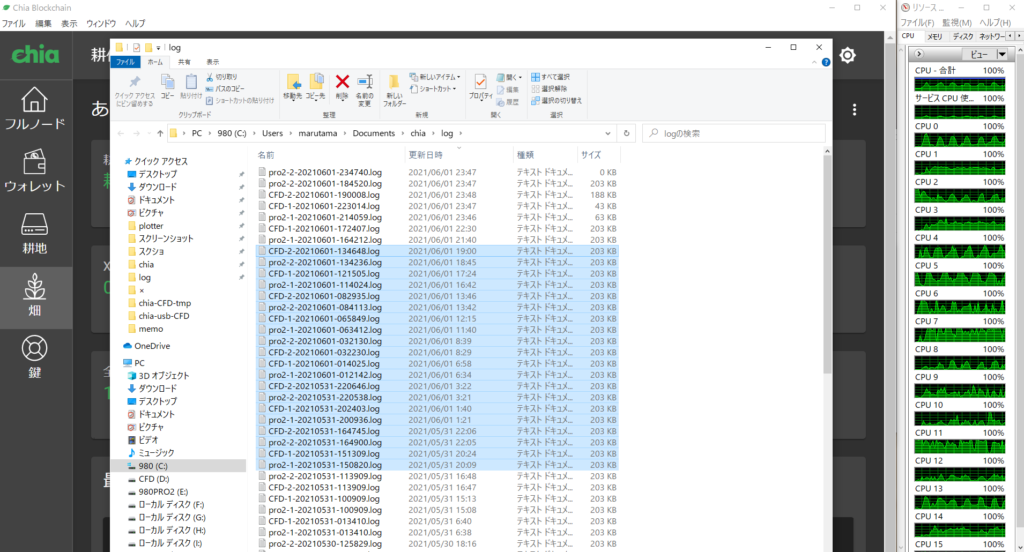The width and height of the screenshot is (1024, 552).
Task: Open 移動先 (Move to) dropdown
Action: pos(293,87)
